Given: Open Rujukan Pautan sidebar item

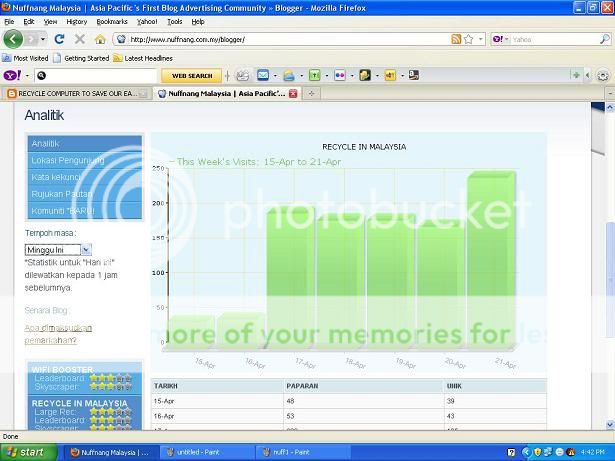Looking at the screenshot, I should pyautogui.click(x=85, y=194).
